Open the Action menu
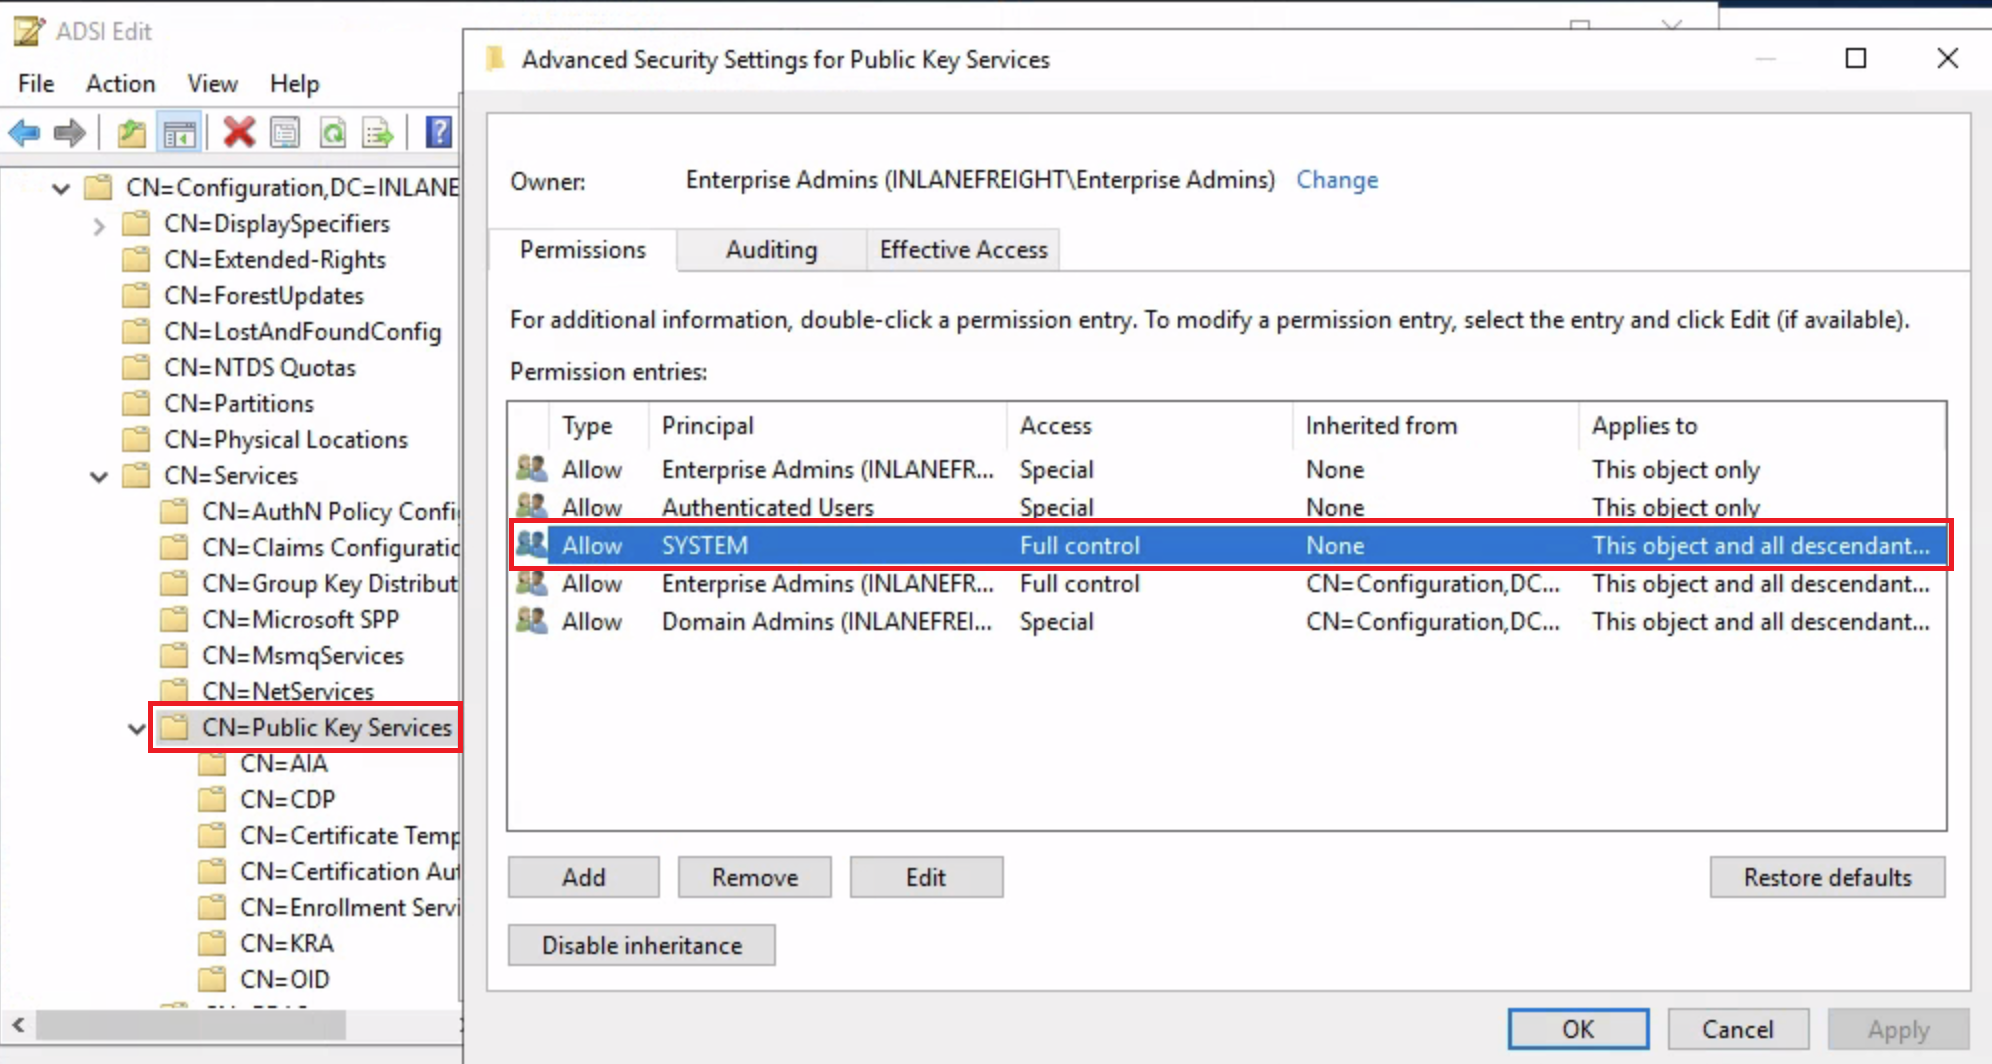This screenshot has width=1992, height=1064. click(x=120, y=84)
